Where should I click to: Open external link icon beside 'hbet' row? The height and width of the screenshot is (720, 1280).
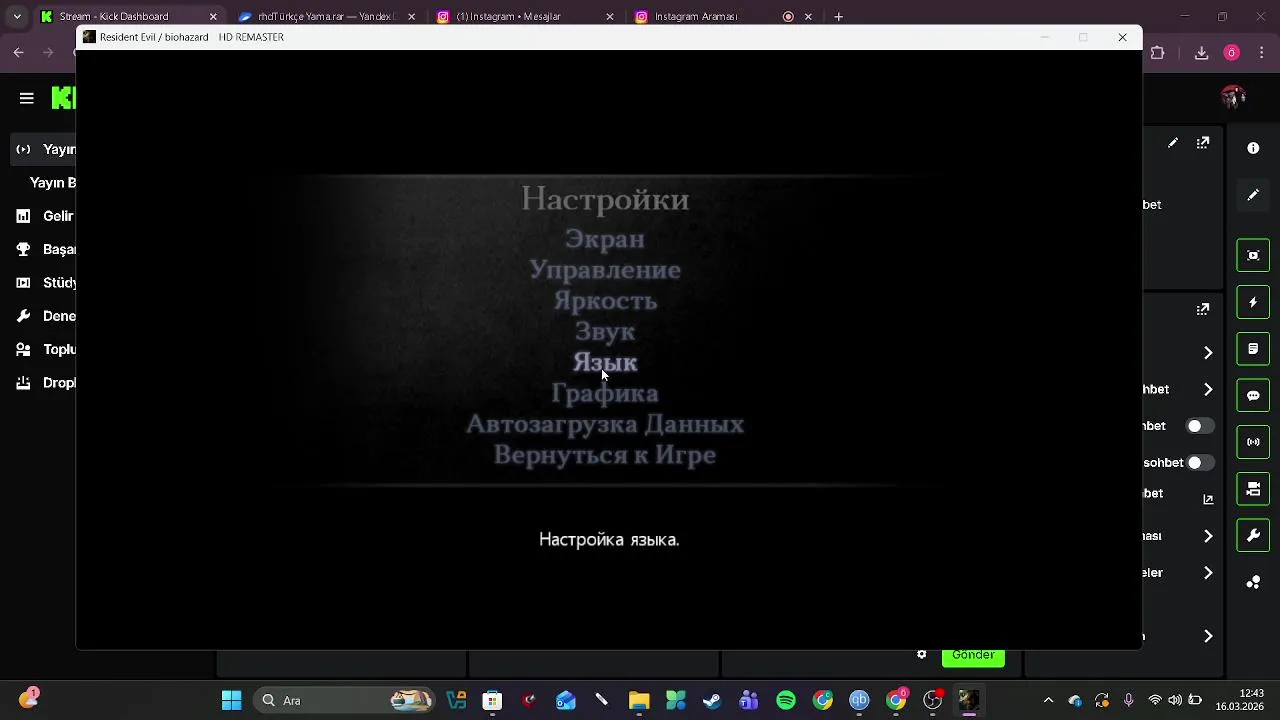[x=1208, y=499]
